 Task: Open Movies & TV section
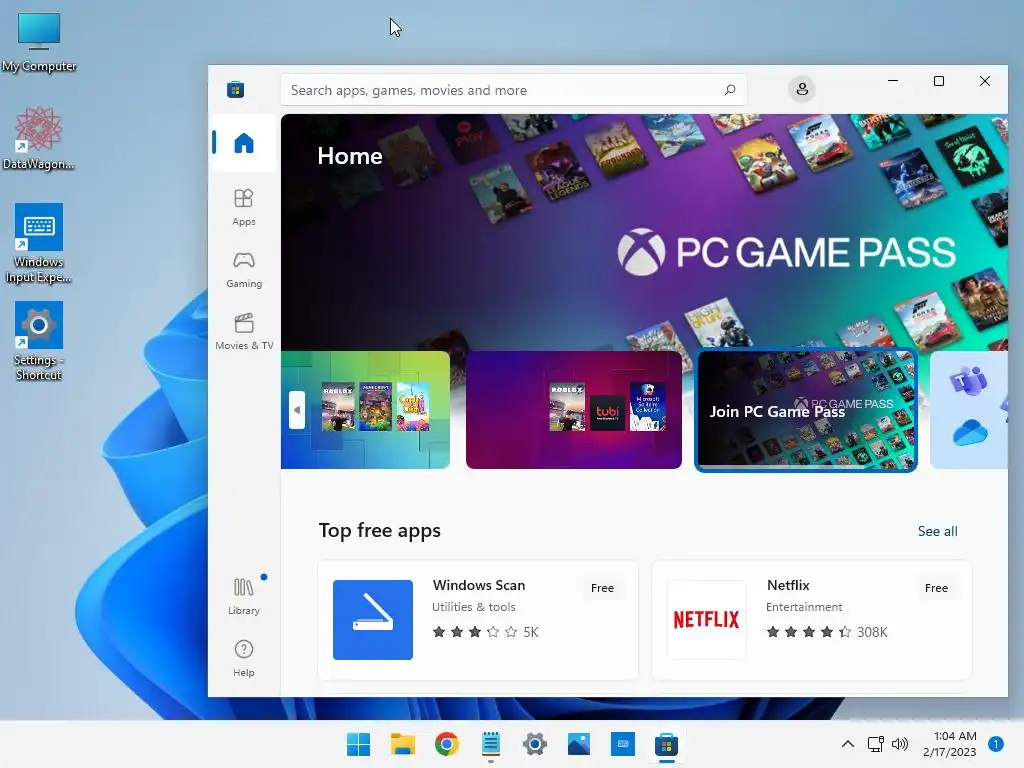pyautogui.click(x=244, y=332)
